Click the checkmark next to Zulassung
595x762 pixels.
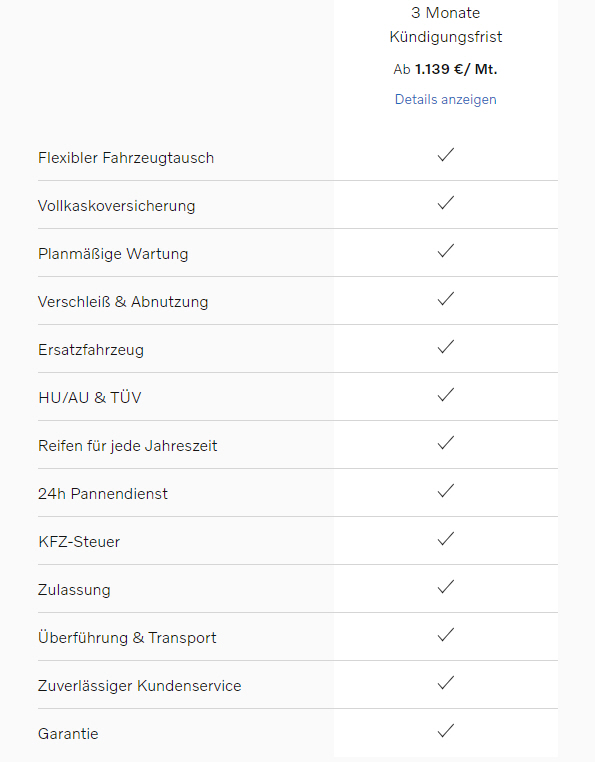click(446, 587)
